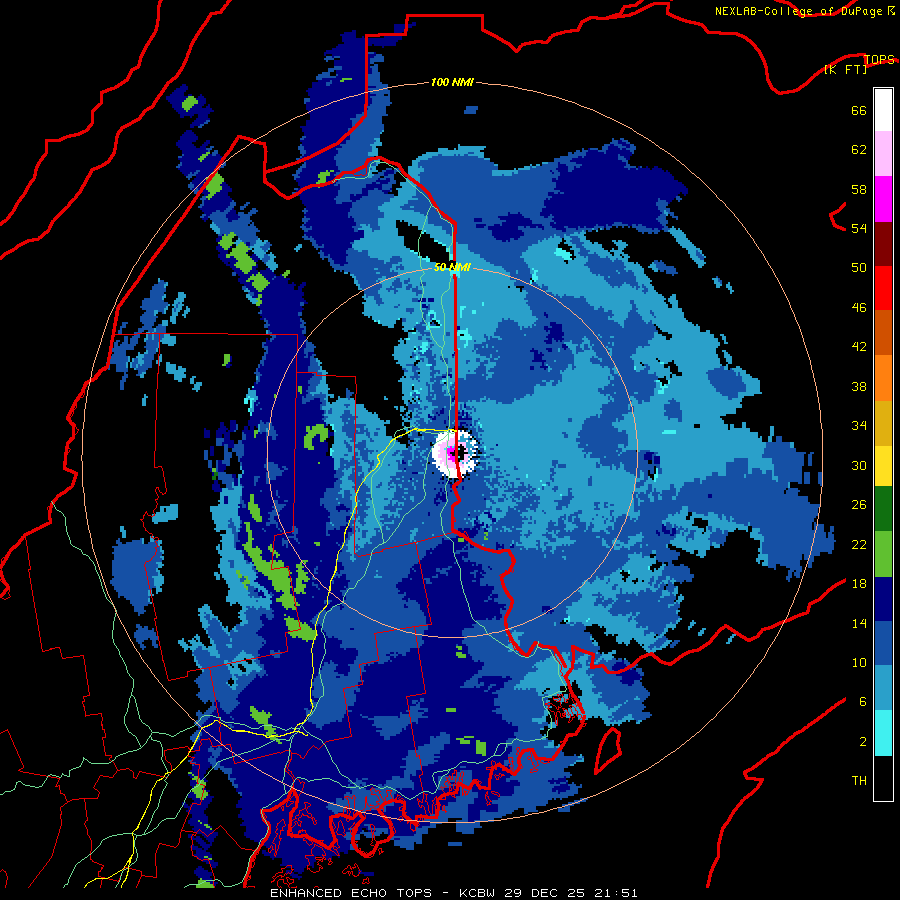This screenshot has height=900, width=900.
Task: Click the "34" legend label
Action: click(859, 426)
